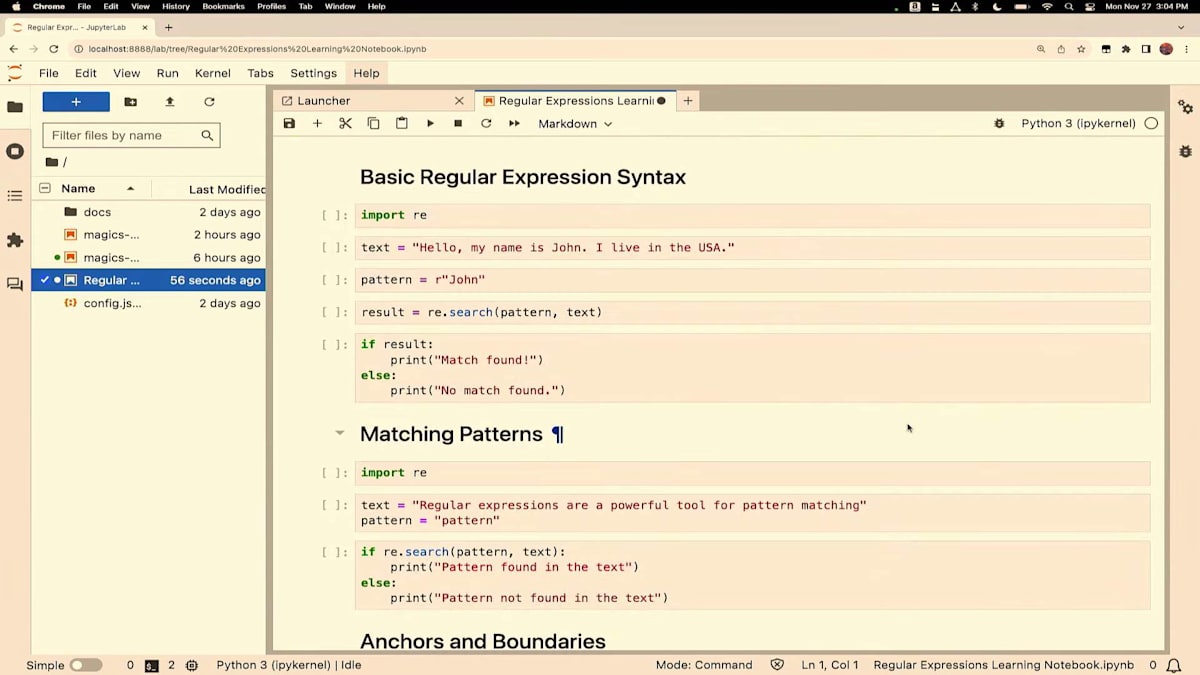Open the table of contents sidebar
Viewport: 1200px width, 675px height.
(x=15, y=196)
